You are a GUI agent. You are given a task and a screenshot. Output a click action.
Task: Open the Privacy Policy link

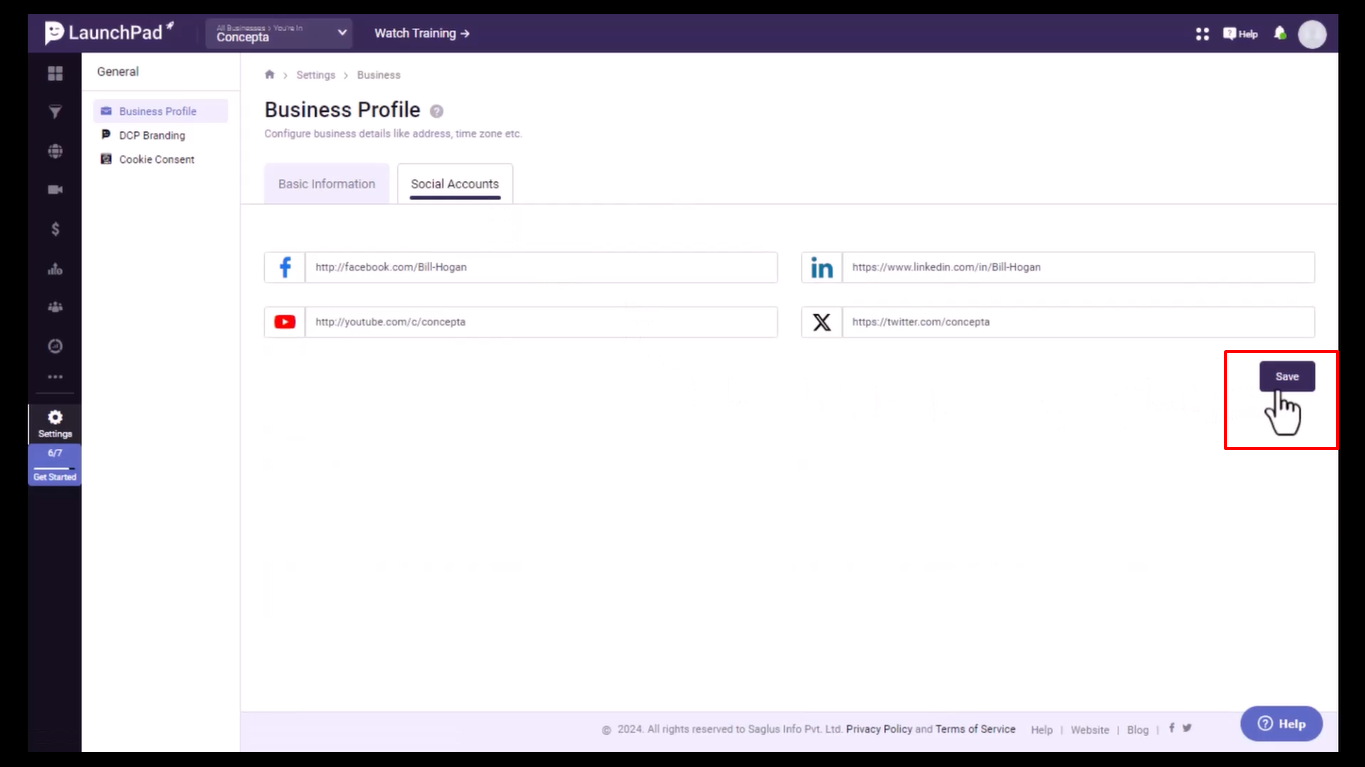click(879, 729)
